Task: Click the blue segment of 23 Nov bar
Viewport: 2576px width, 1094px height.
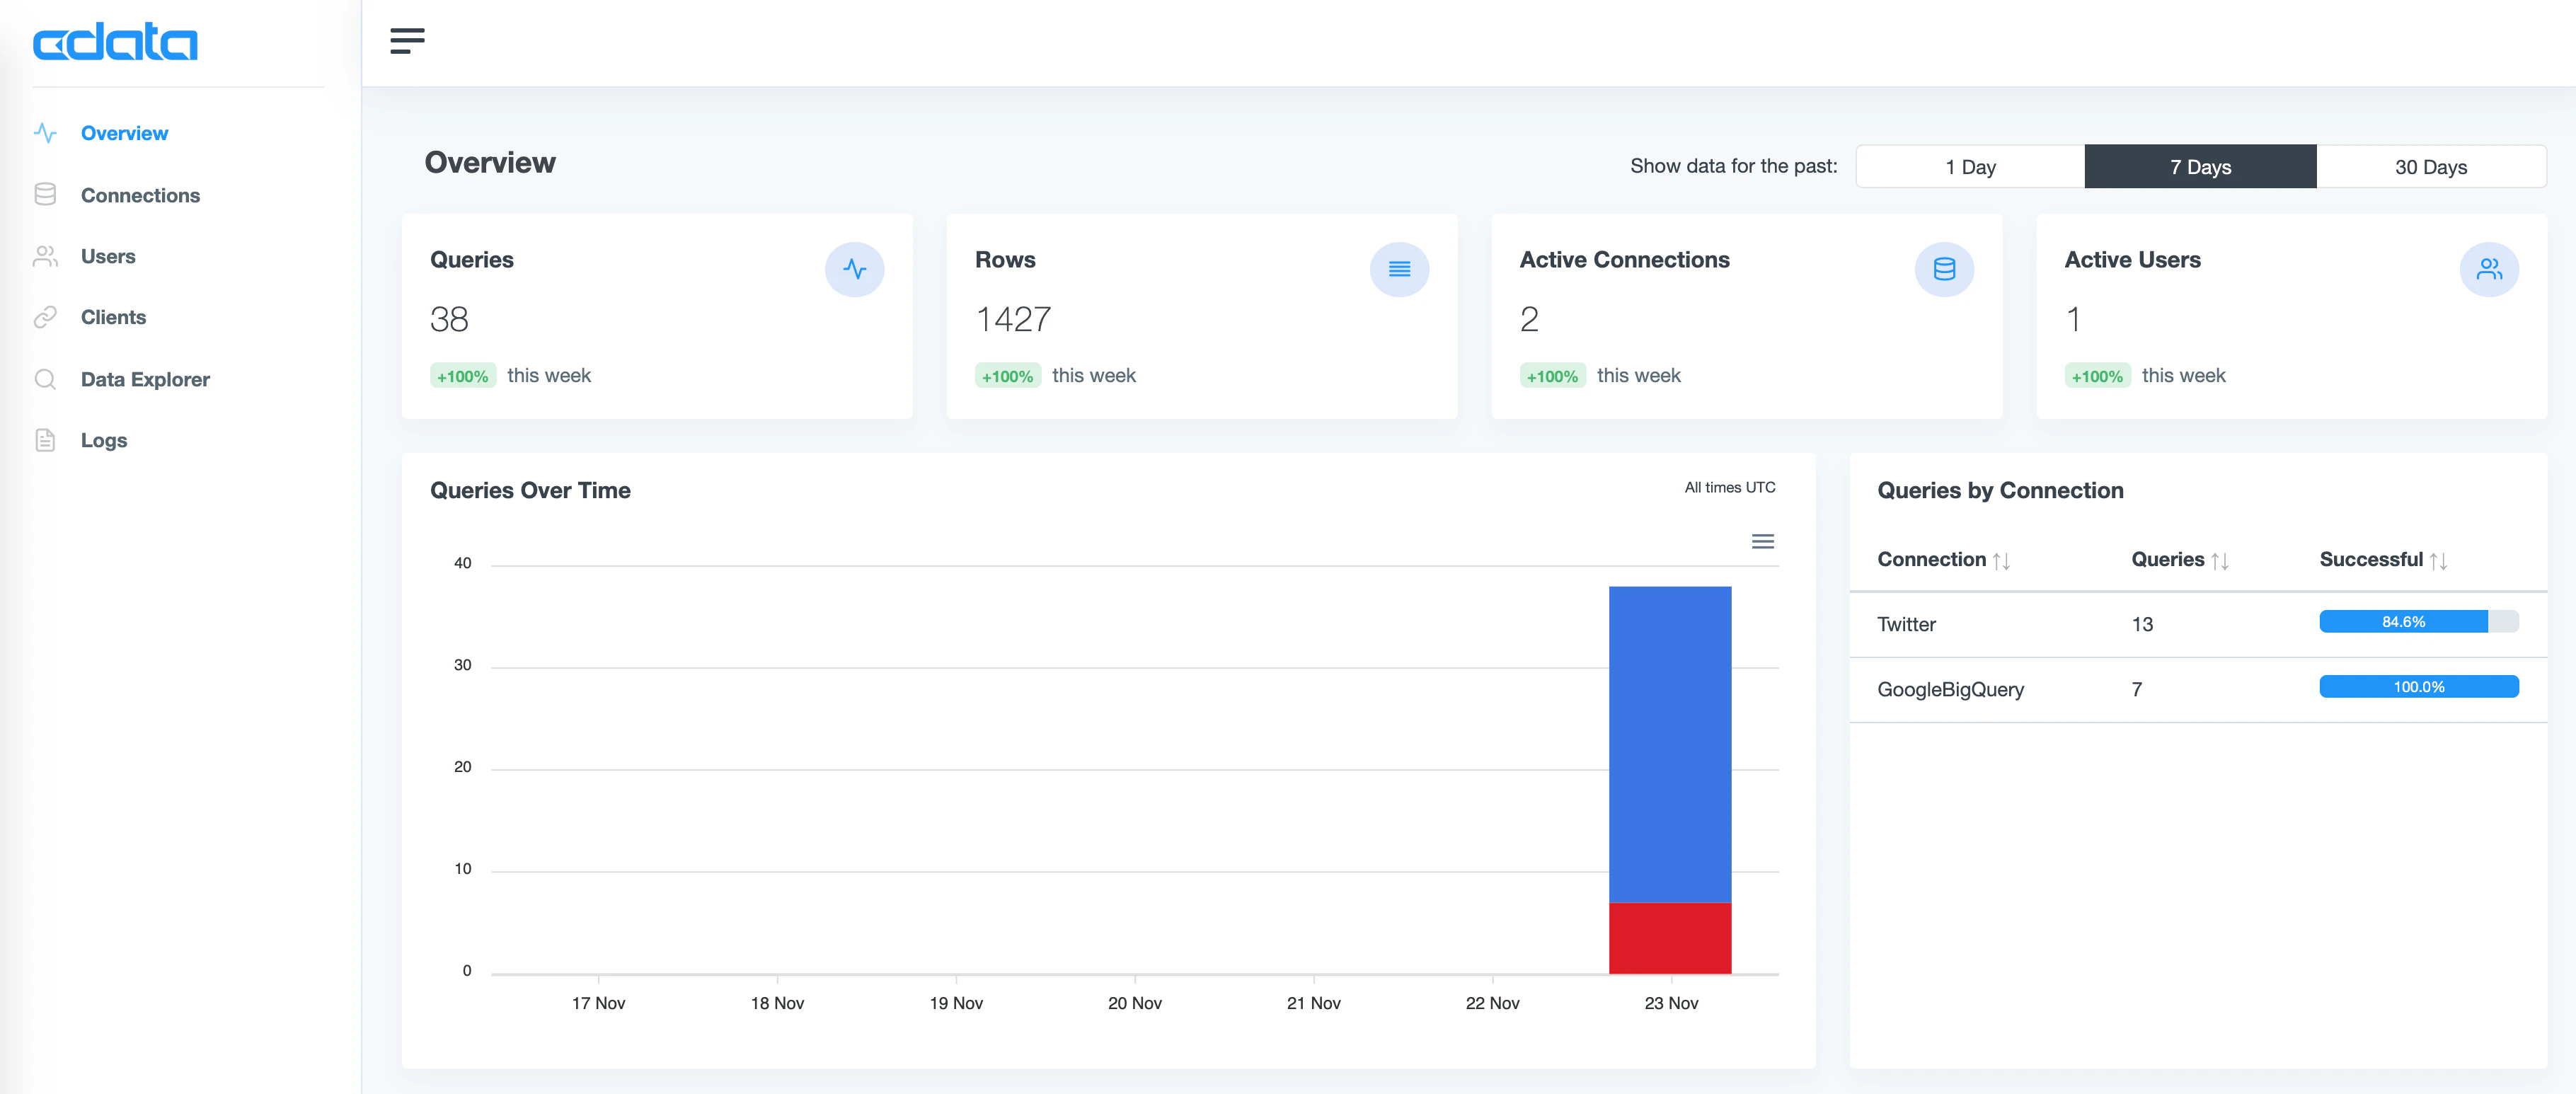Action: (x=1670, y=744)
